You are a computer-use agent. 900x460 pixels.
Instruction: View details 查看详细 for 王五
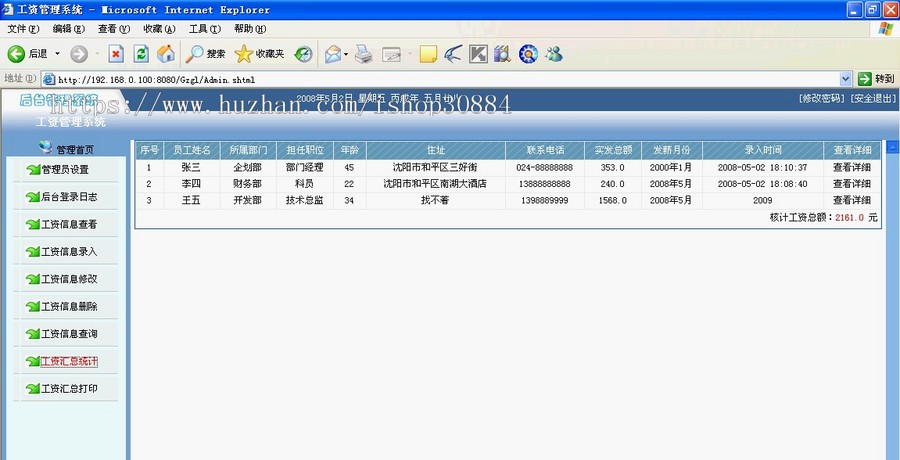[x=852, y=200]
